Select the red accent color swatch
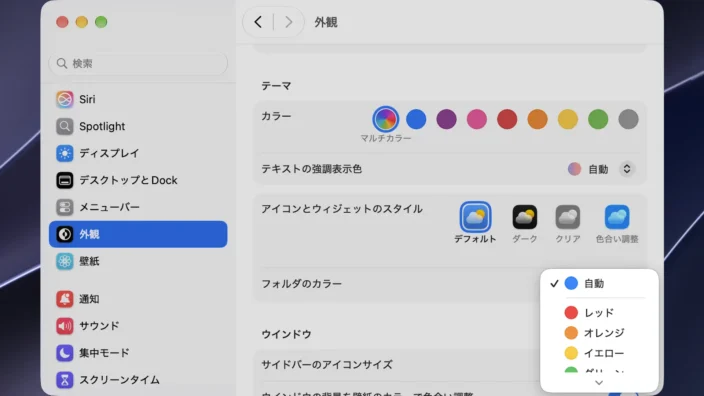Screen dimensions: 704x396 point(507,119)
